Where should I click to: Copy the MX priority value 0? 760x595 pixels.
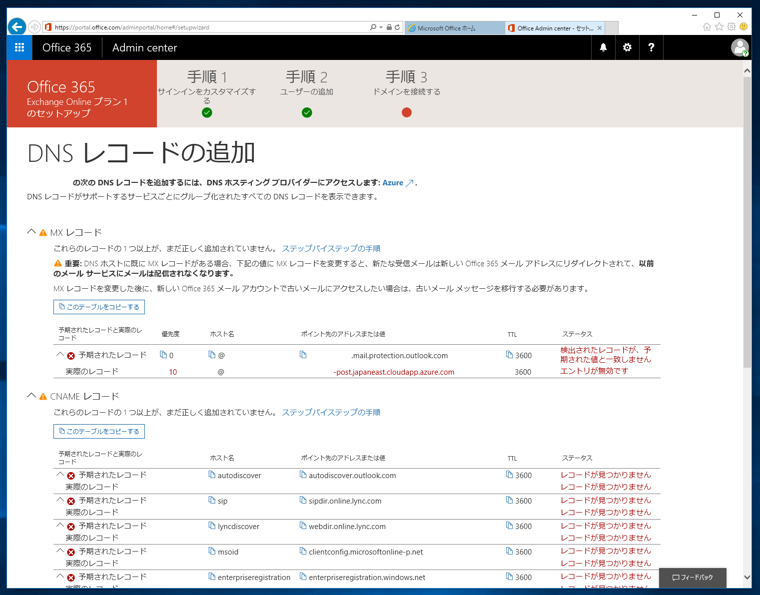(x=163, y=355)
